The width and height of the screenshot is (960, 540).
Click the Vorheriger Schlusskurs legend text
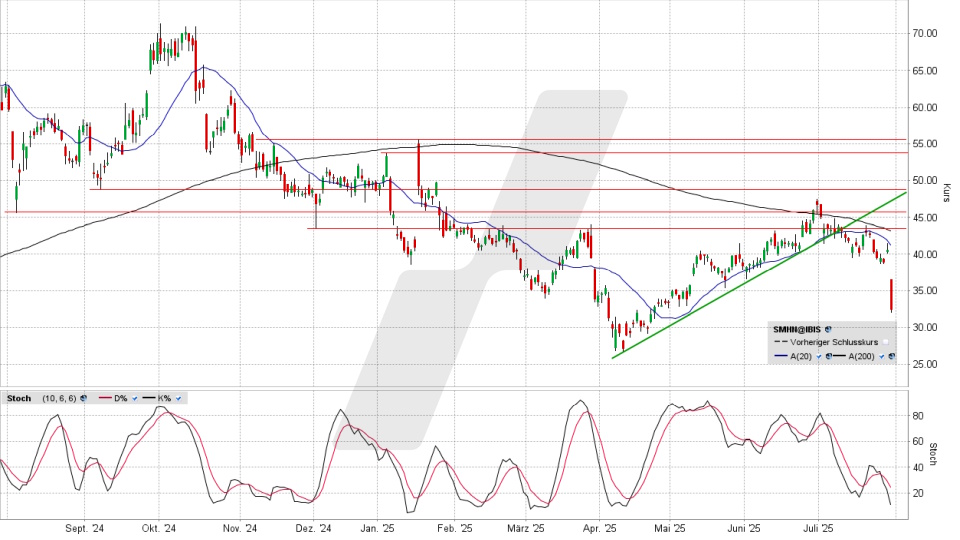(834, 342)
